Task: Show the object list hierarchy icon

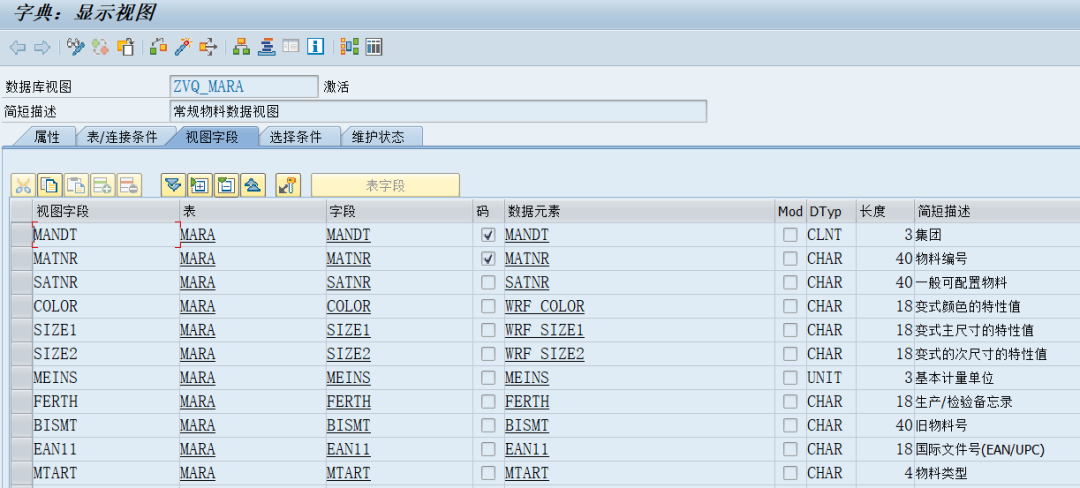Action: point(241,47)
